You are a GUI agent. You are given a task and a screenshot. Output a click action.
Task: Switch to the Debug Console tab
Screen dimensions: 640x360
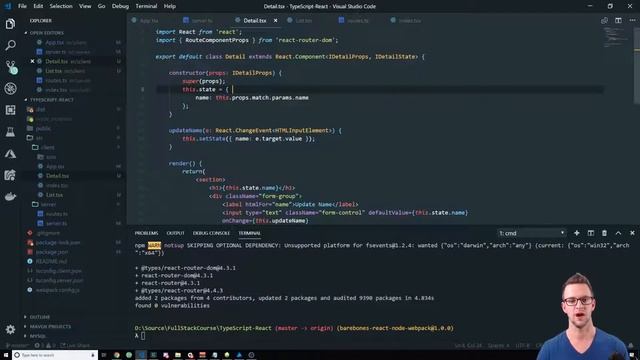pyautogui.click(x=211, y=233)
